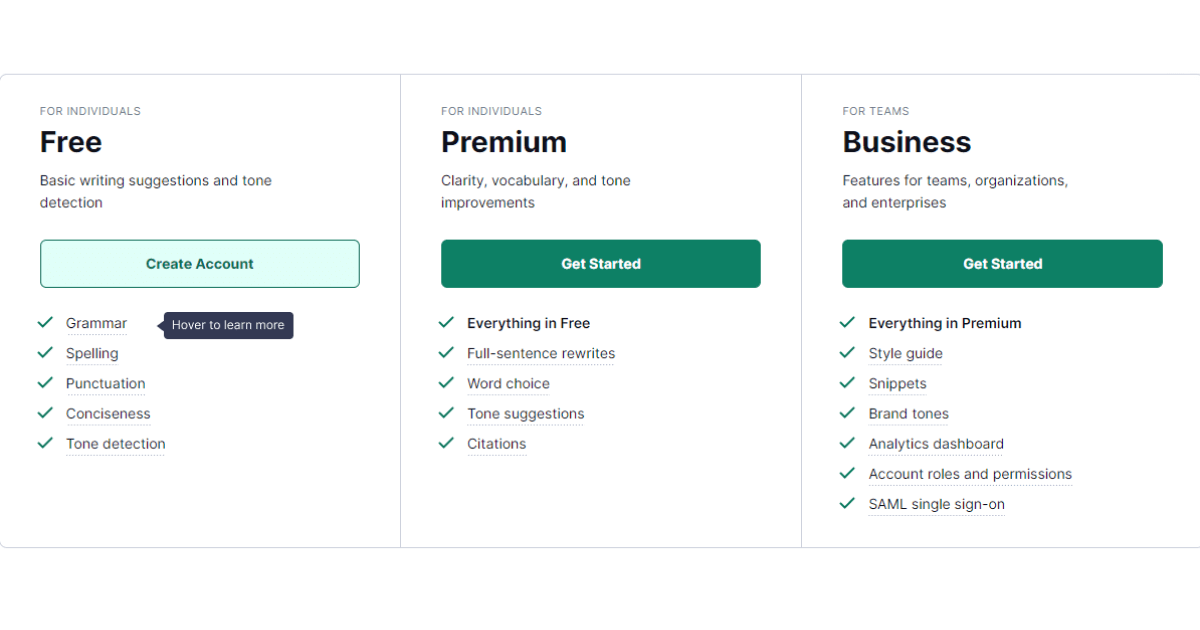
Task: Click the Hover to learn more tooltip
Action: pyautogui.click(x=229, y=325)
